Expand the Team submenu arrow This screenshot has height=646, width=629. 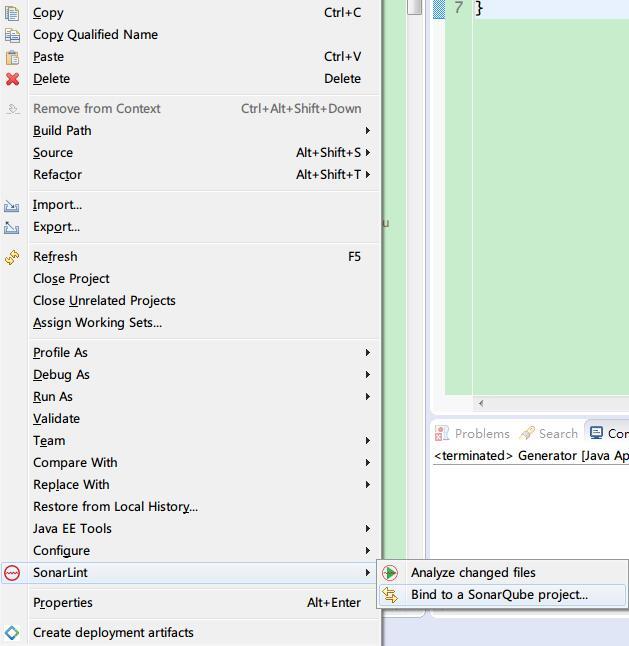pos(368,441)
